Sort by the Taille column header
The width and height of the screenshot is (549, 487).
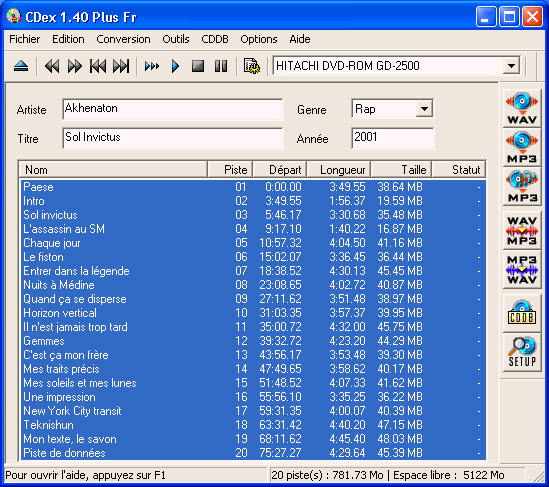tap(401, 169)
